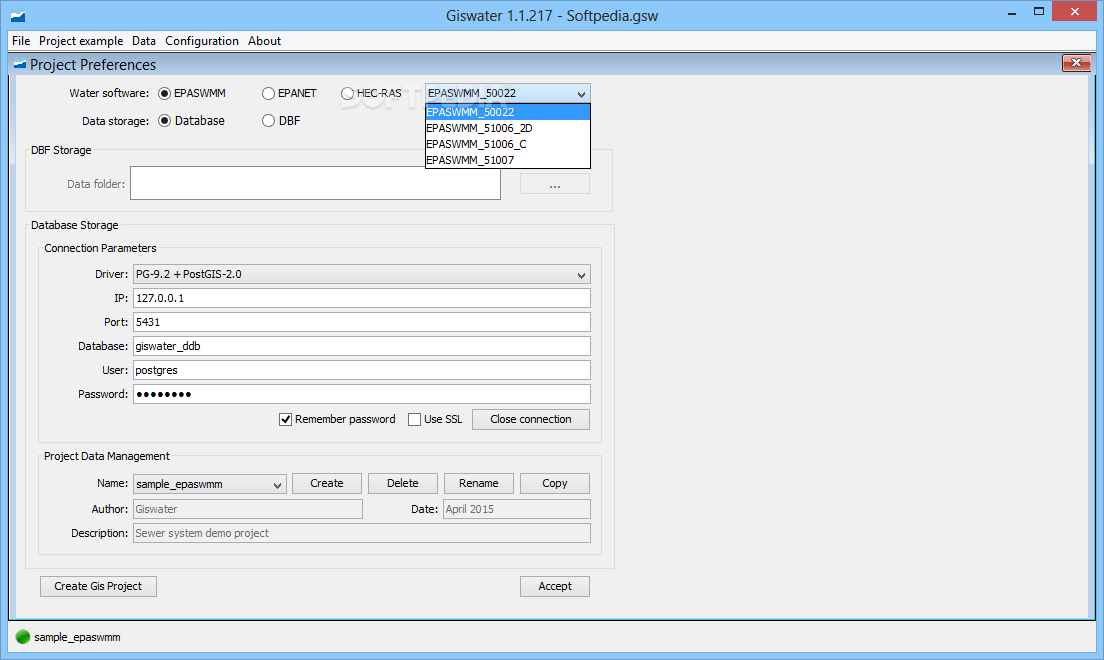Collapse the EPASWMM version dropdown
This screenshot has height=660, width=1104.
(581, 94)
